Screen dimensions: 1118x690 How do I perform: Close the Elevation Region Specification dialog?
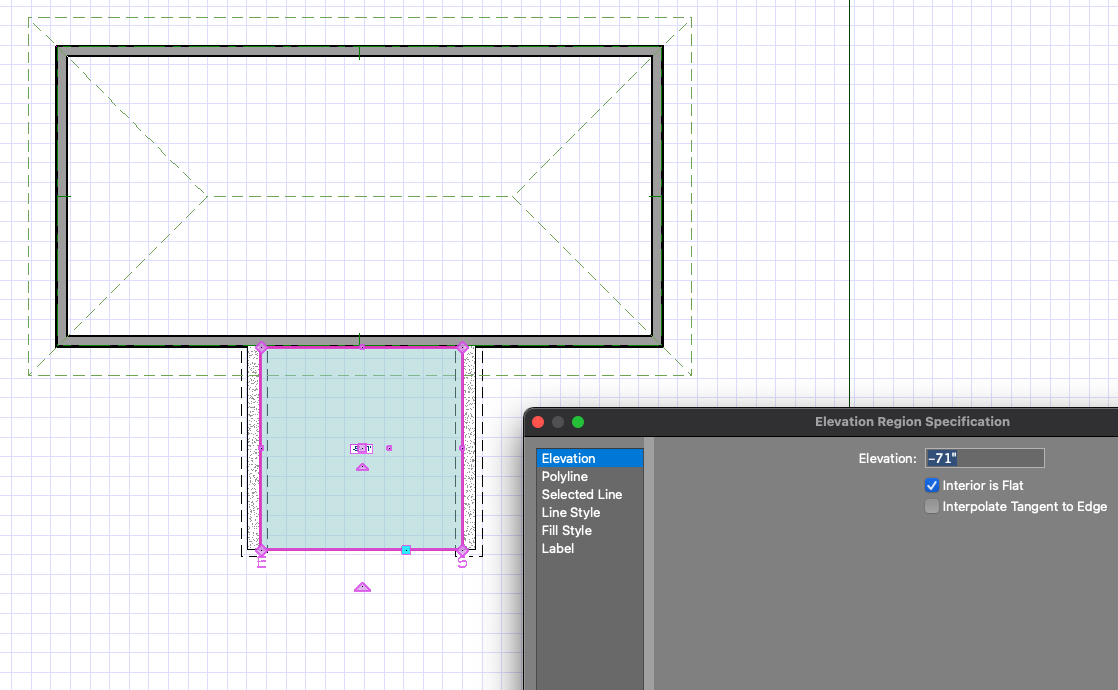point(538,422)
